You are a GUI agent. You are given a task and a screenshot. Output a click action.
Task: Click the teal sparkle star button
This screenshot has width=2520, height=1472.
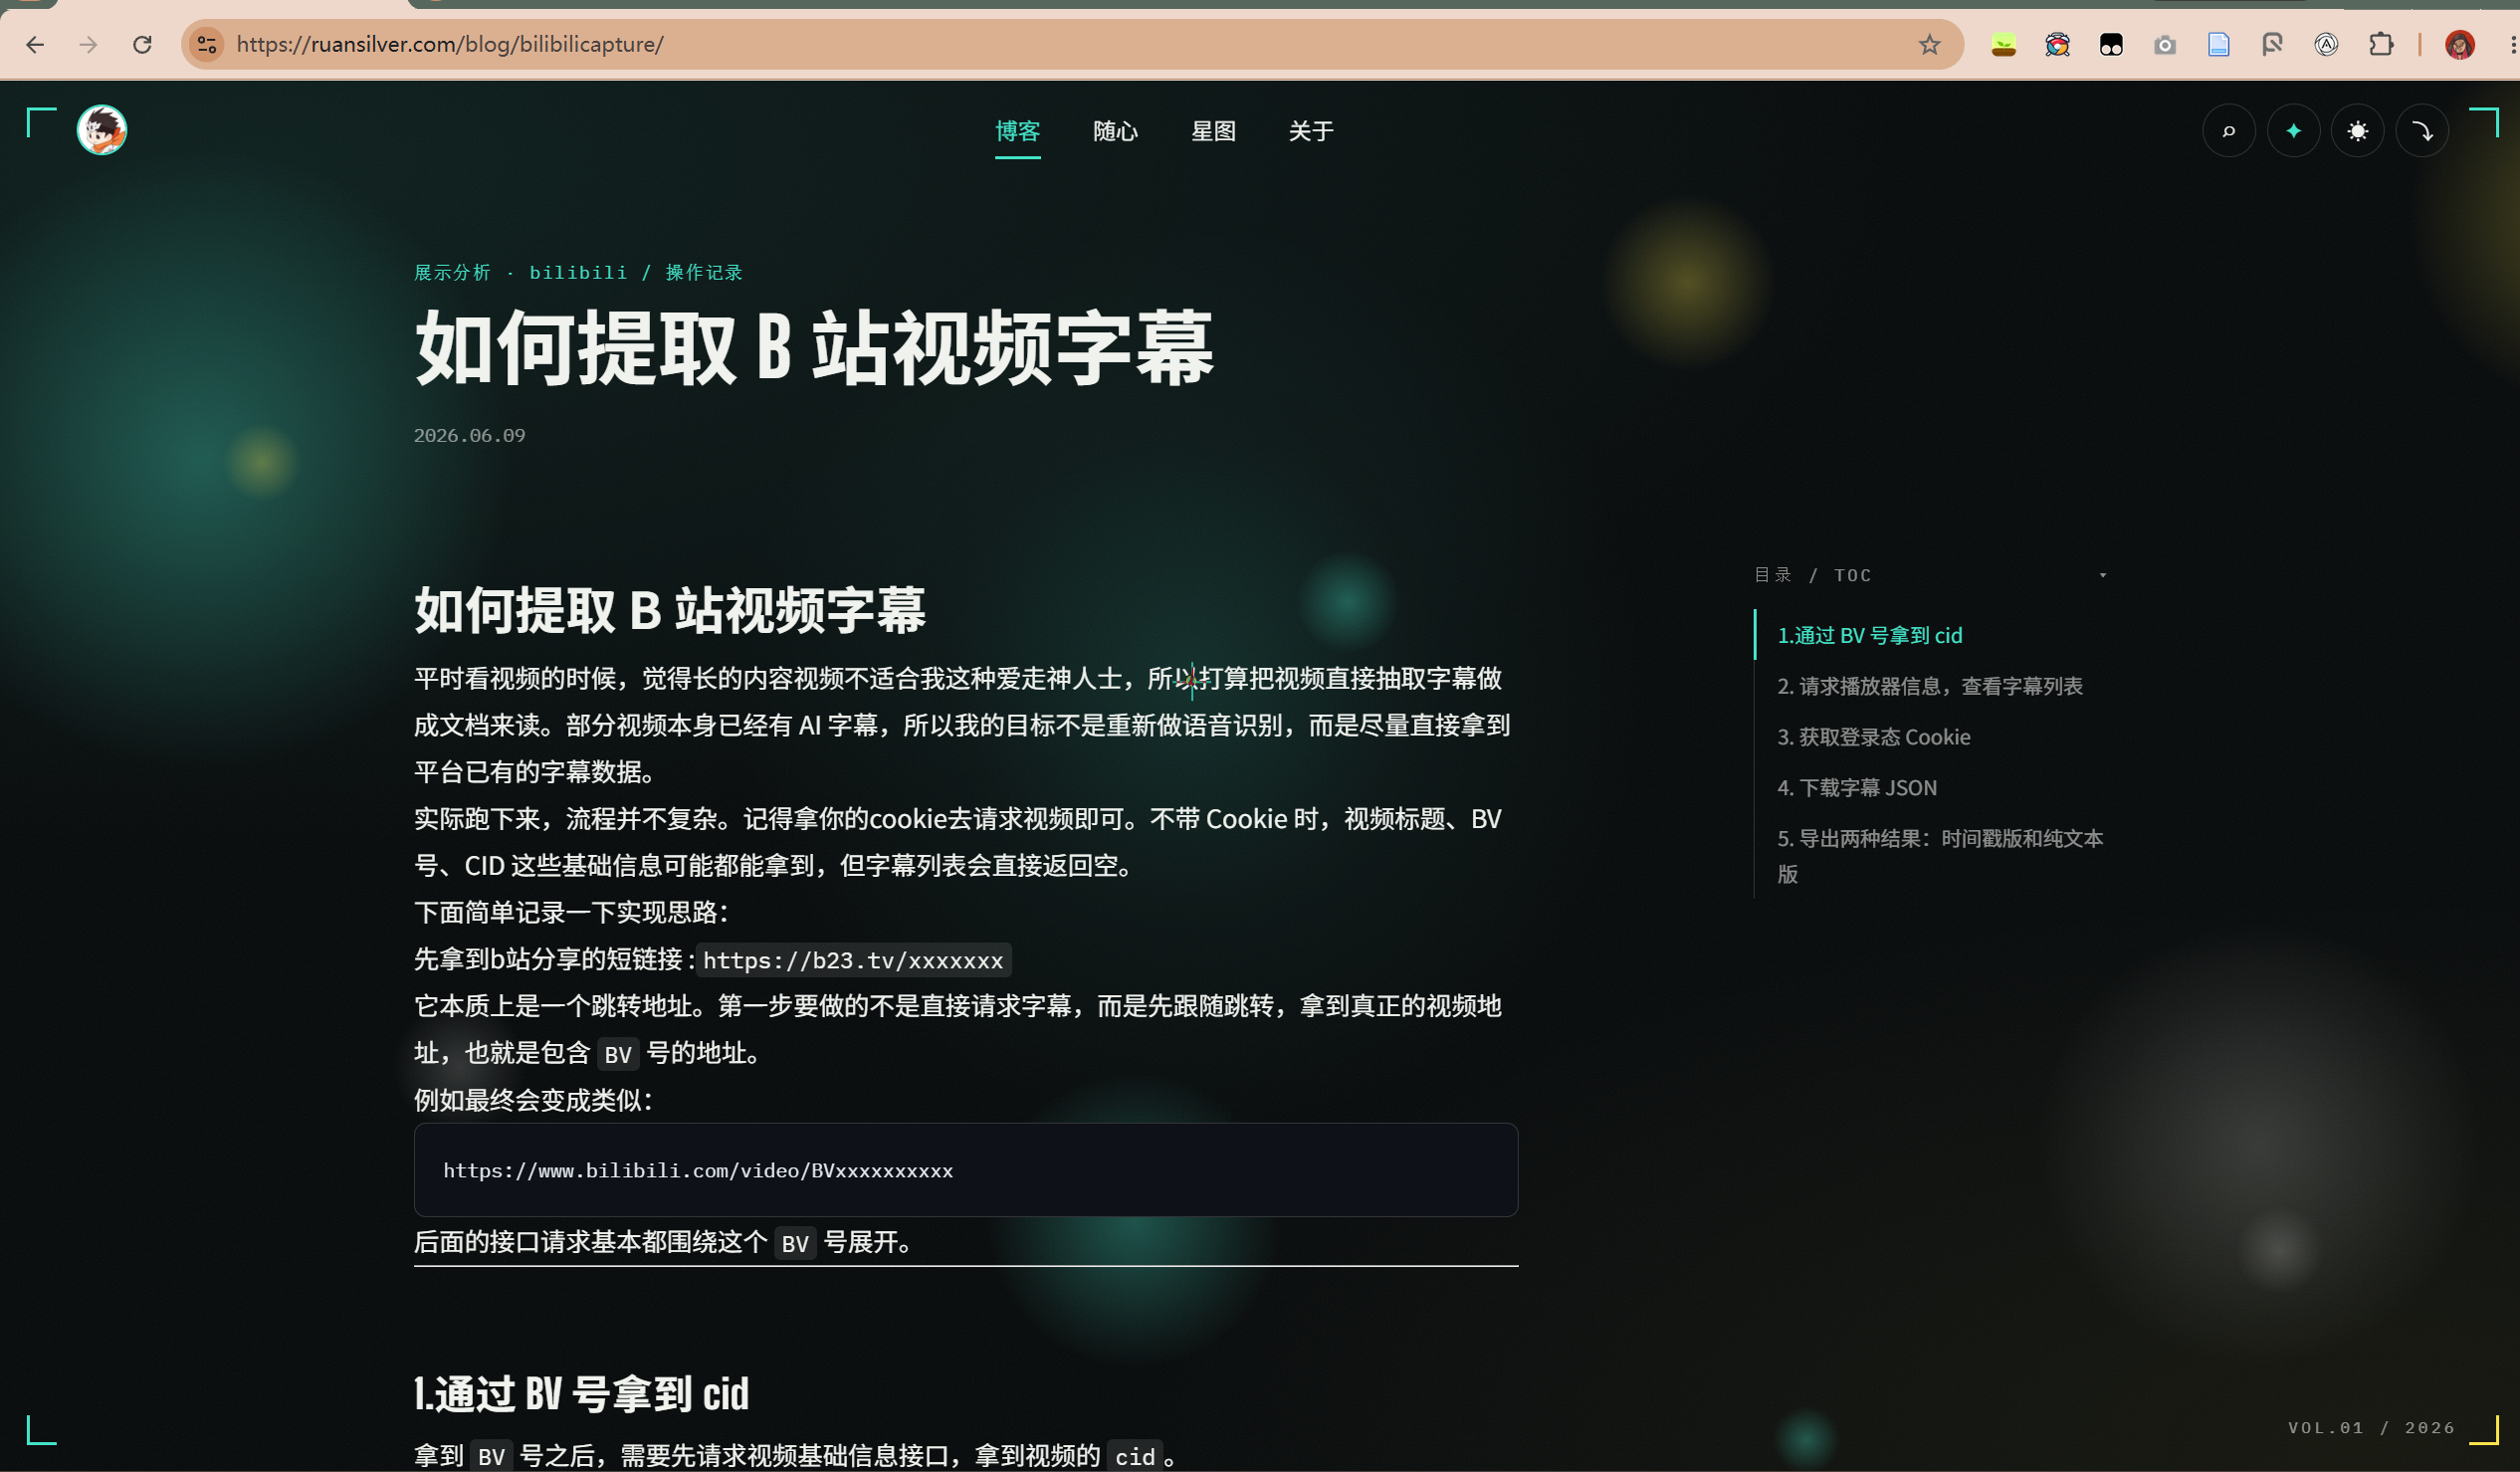point(2293,131)
